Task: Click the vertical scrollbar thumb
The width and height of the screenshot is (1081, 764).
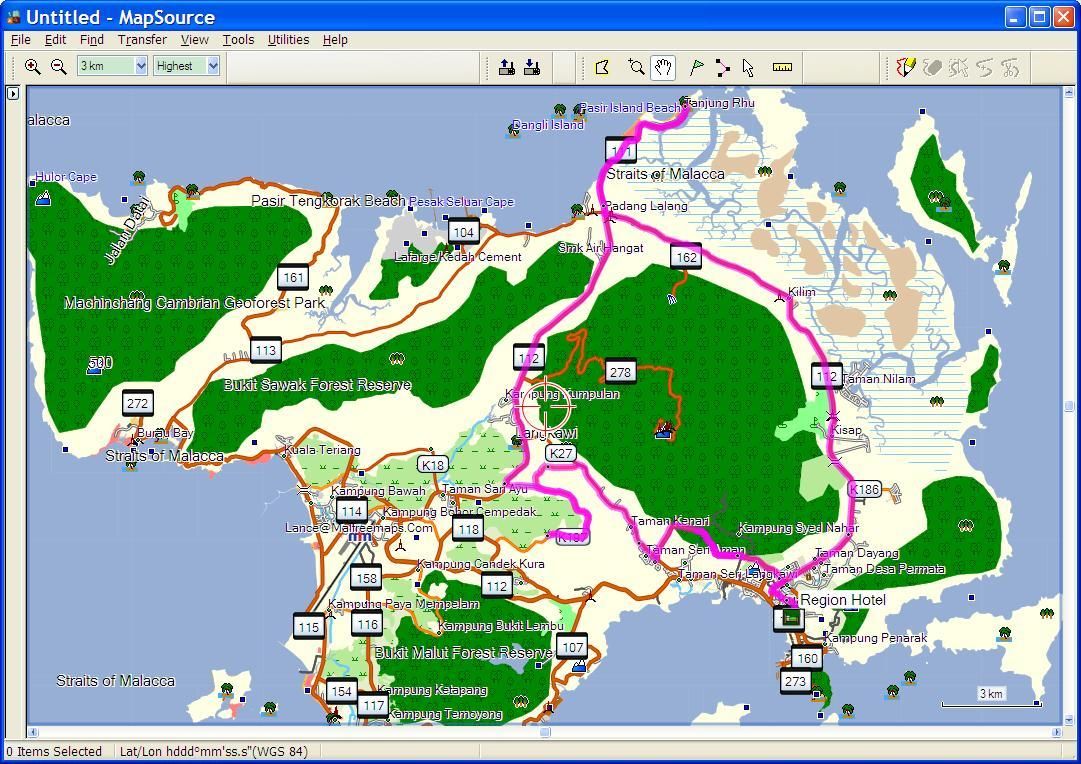Action: pyautogui.click(x=1069, y=406)
